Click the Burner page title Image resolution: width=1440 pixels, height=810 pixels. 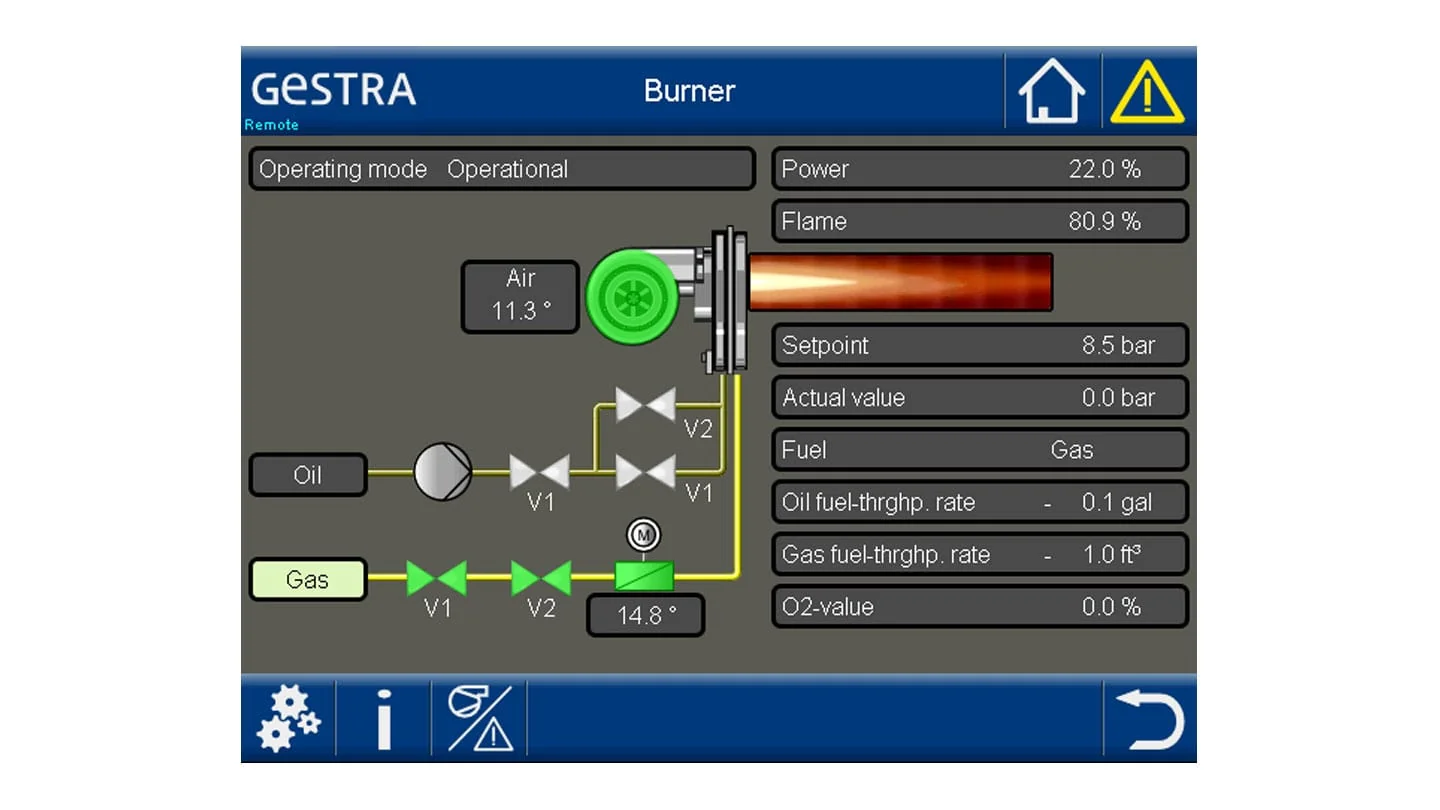coord(689,91)
